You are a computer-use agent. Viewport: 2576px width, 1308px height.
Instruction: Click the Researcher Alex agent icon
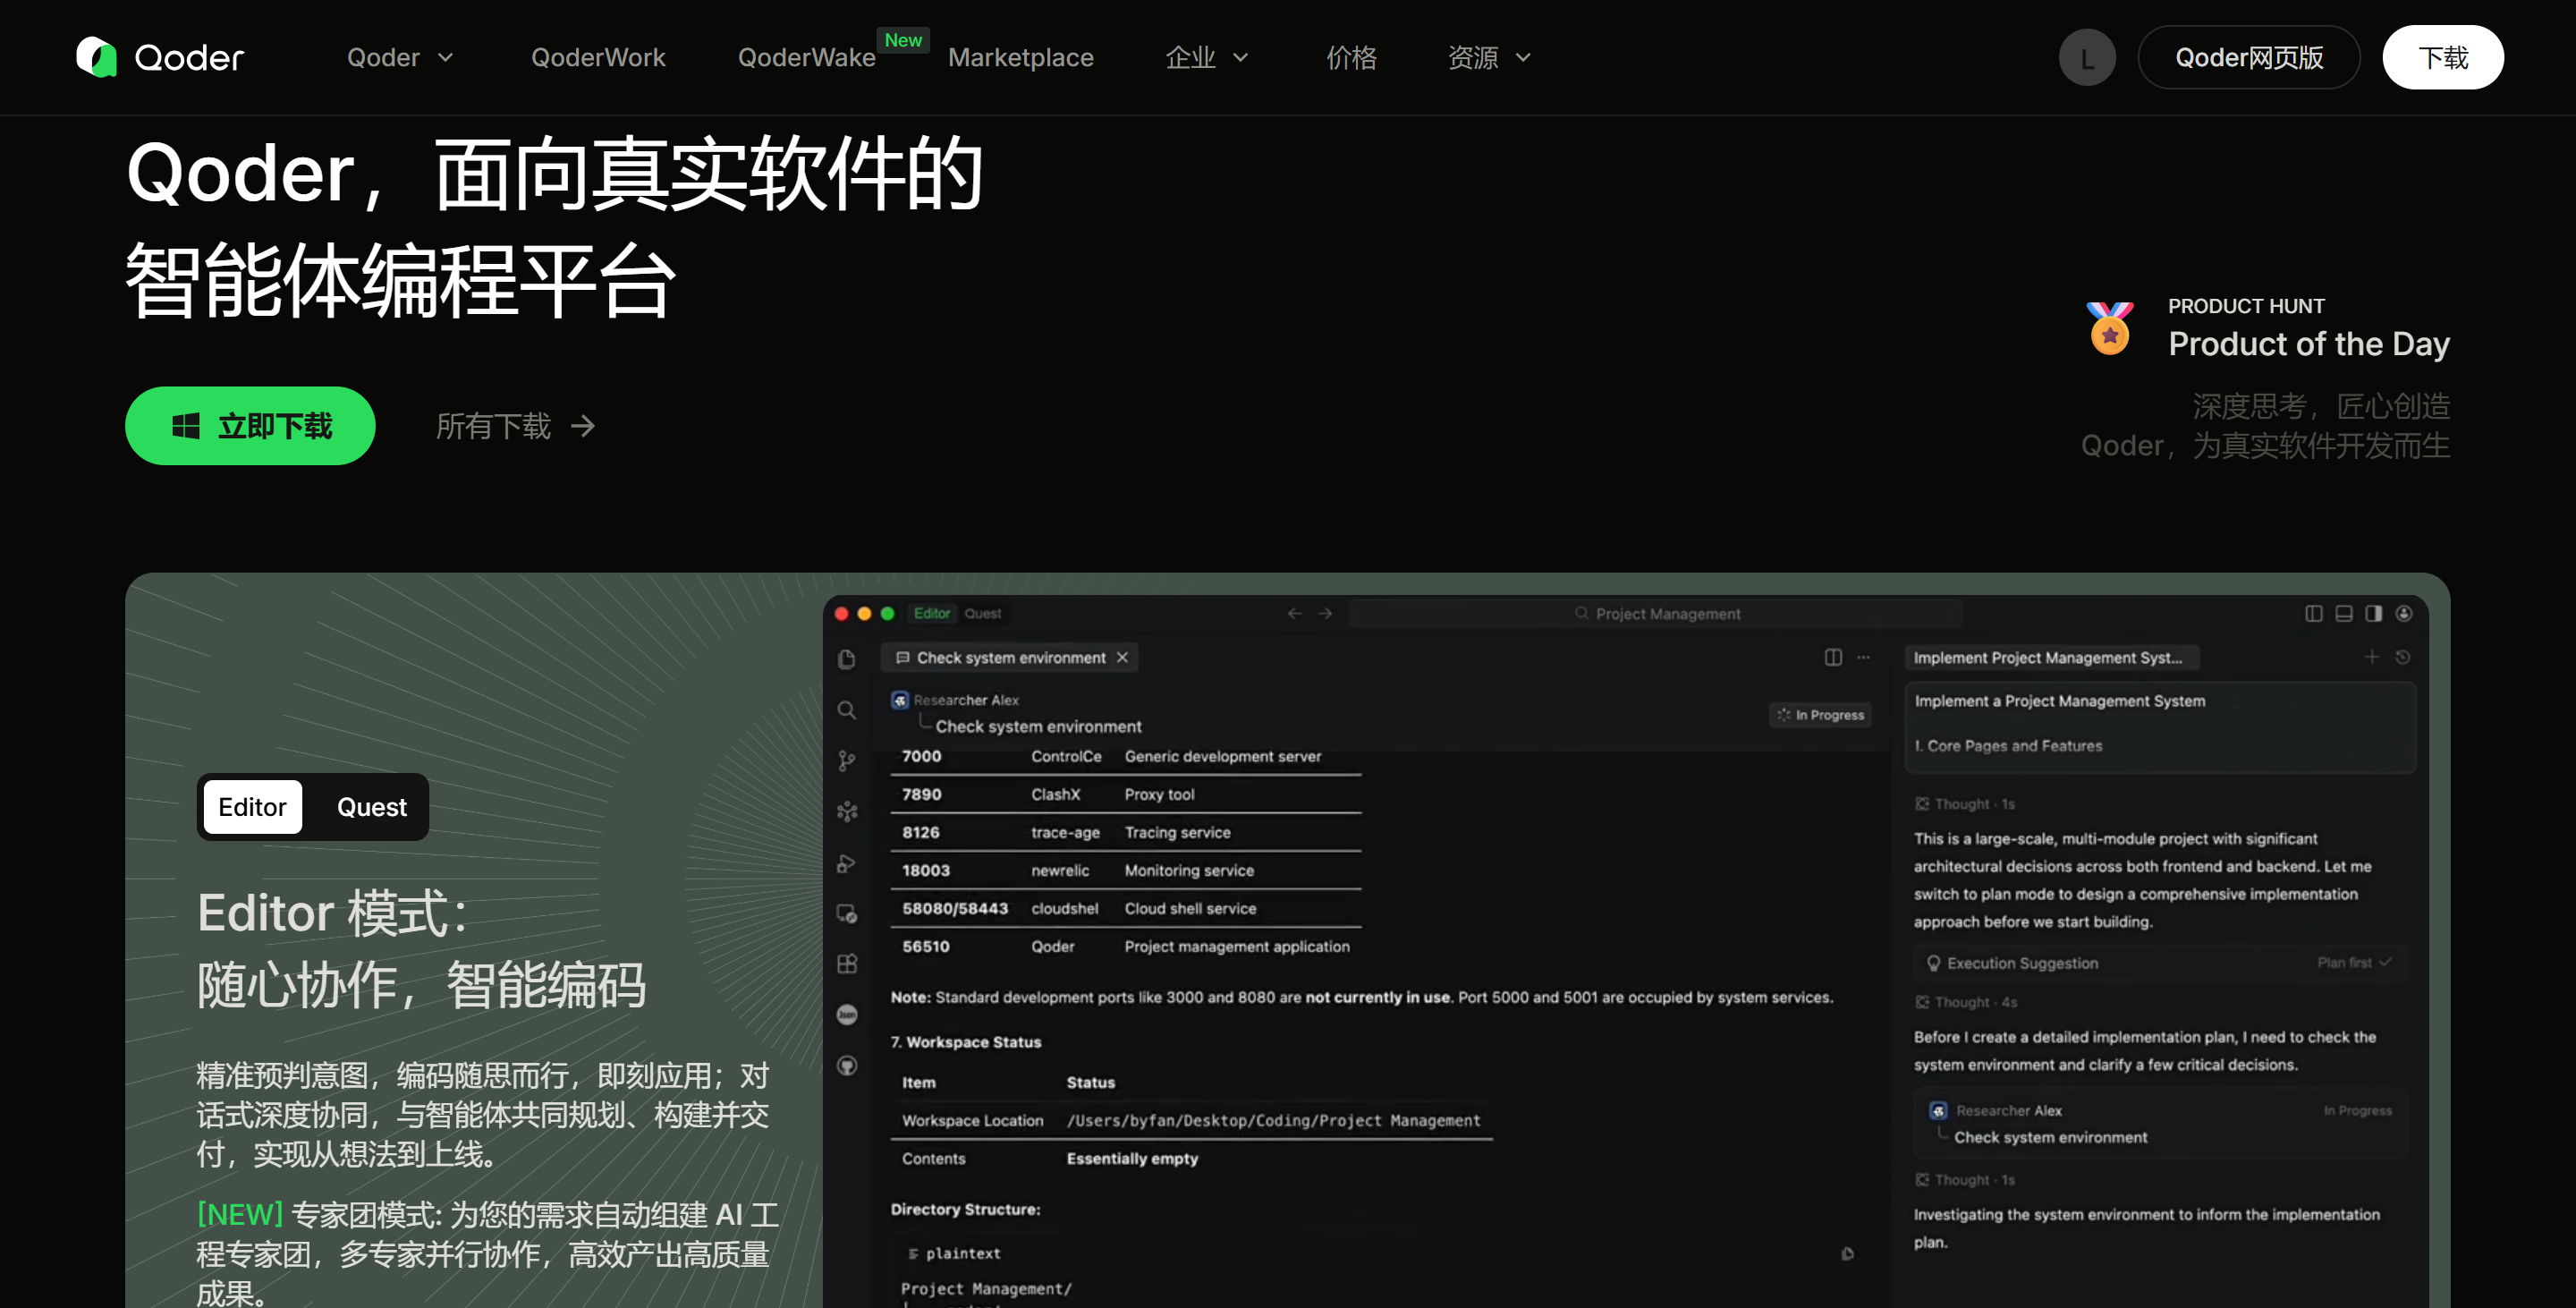coord(899,700)
